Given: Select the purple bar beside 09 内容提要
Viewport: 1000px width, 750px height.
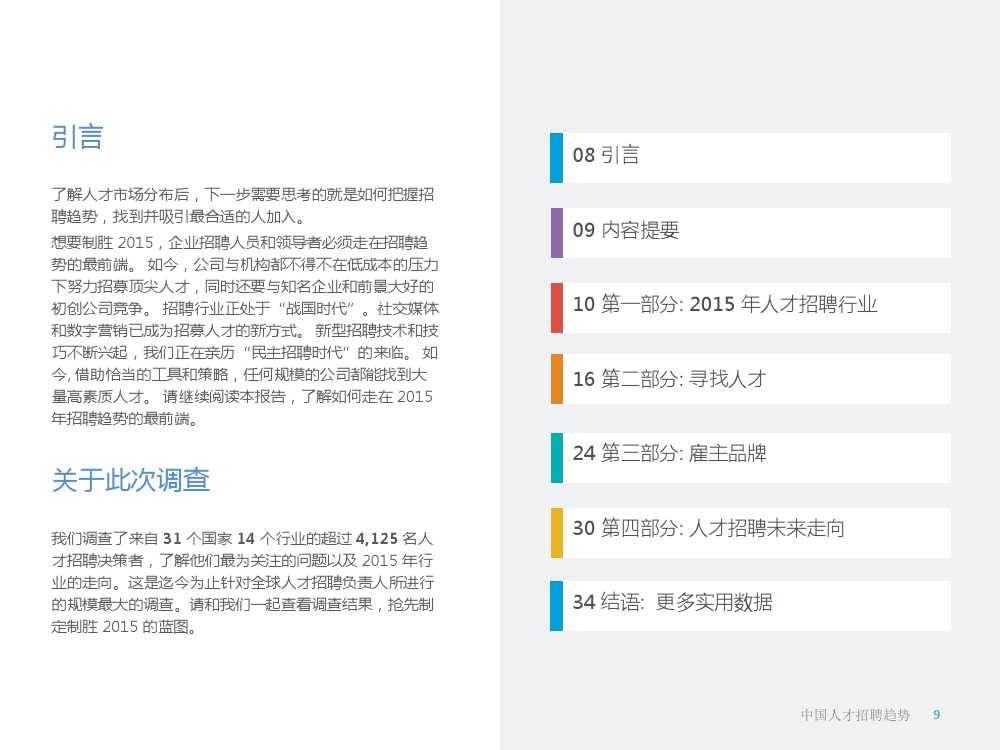Looking at the screenshot, I should pyautogui.click(x=556, y=232).
